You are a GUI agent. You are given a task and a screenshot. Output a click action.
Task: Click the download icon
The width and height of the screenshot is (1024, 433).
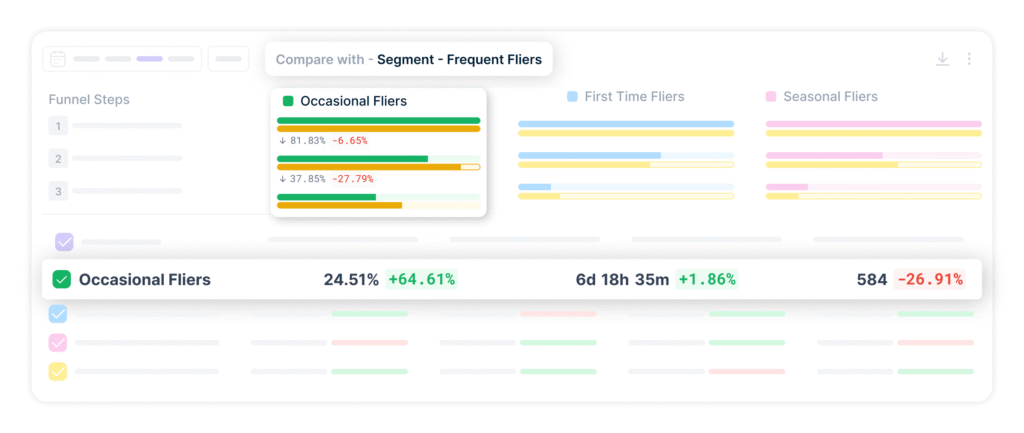tap(942, 59)
